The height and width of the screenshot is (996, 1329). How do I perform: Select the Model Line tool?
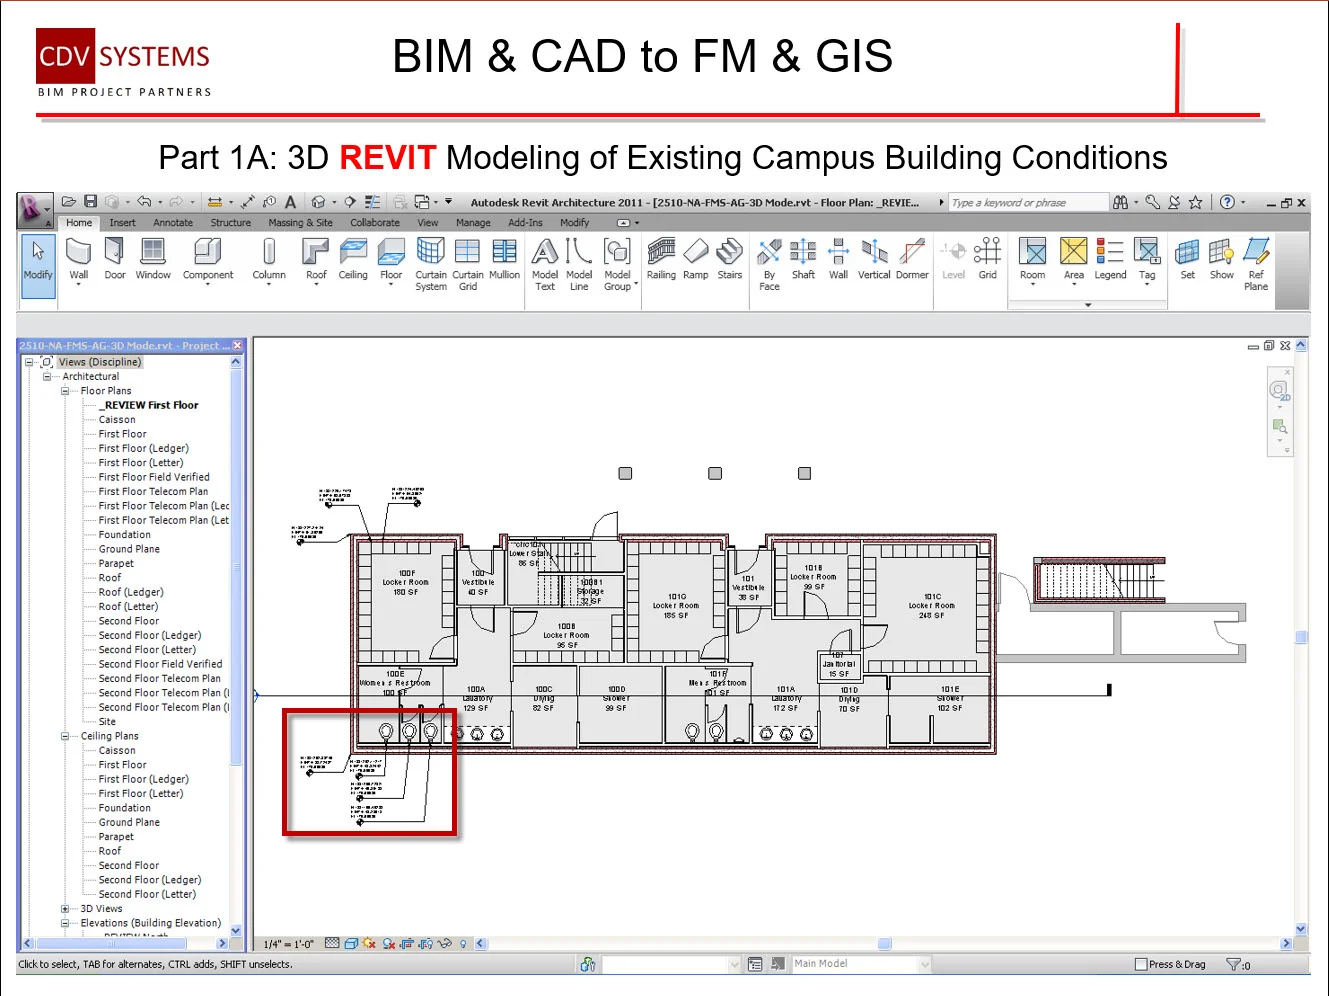coord(579,264)
